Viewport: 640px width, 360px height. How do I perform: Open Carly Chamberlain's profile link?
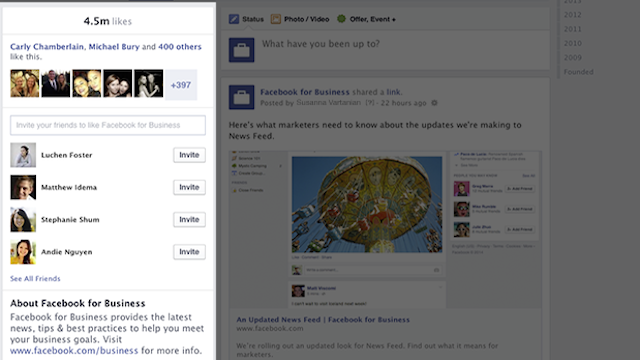(x=47, y=47)
